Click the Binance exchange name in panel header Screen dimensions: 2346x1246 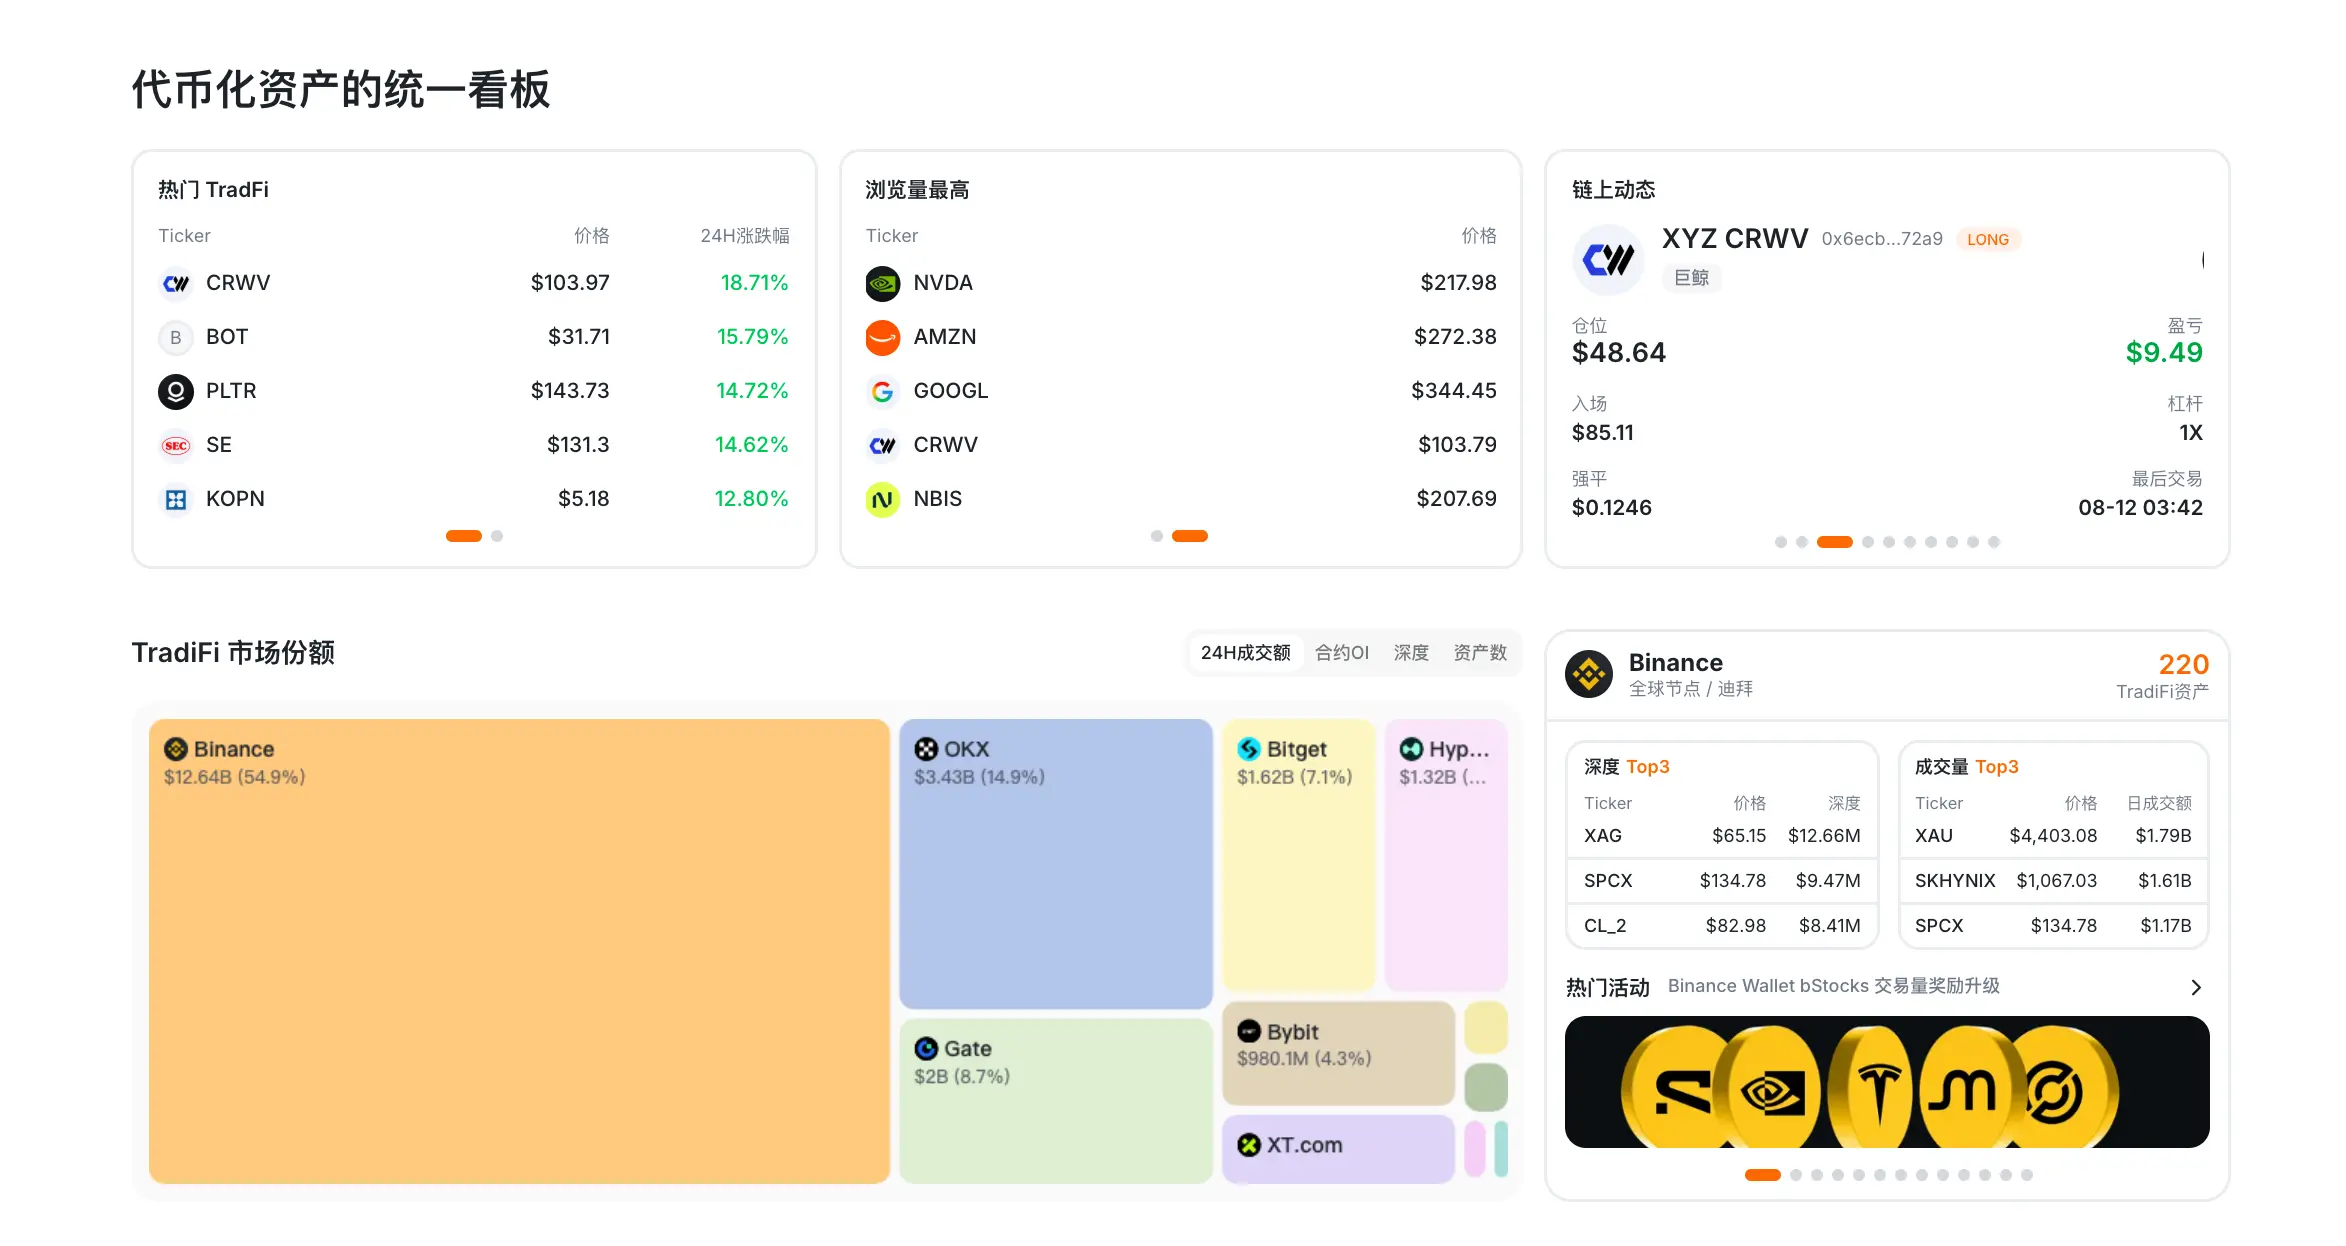click(1675, 663)
